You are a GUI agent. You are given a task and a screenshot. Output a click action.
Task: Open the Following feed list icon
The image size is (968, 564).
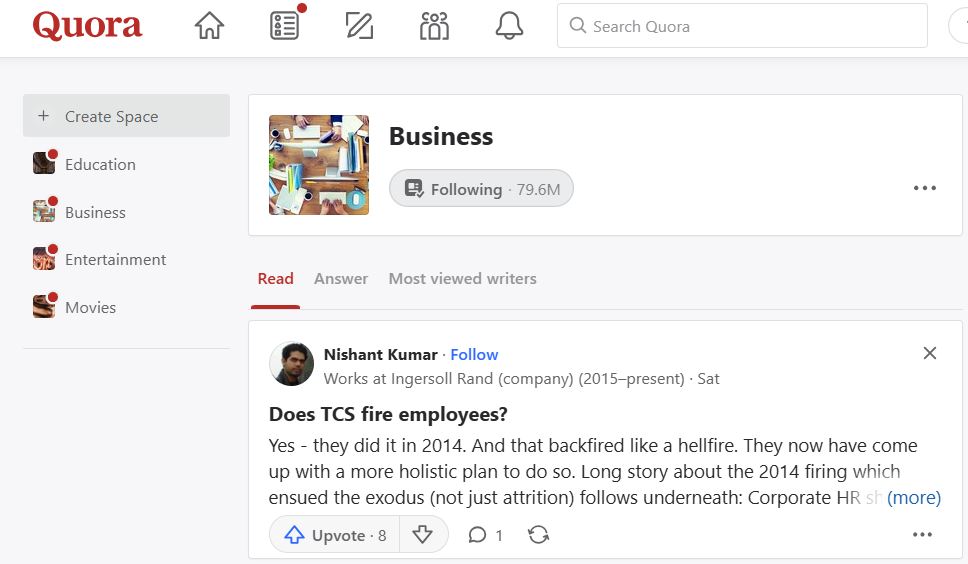pyautogui.click(x=285, y=26)
